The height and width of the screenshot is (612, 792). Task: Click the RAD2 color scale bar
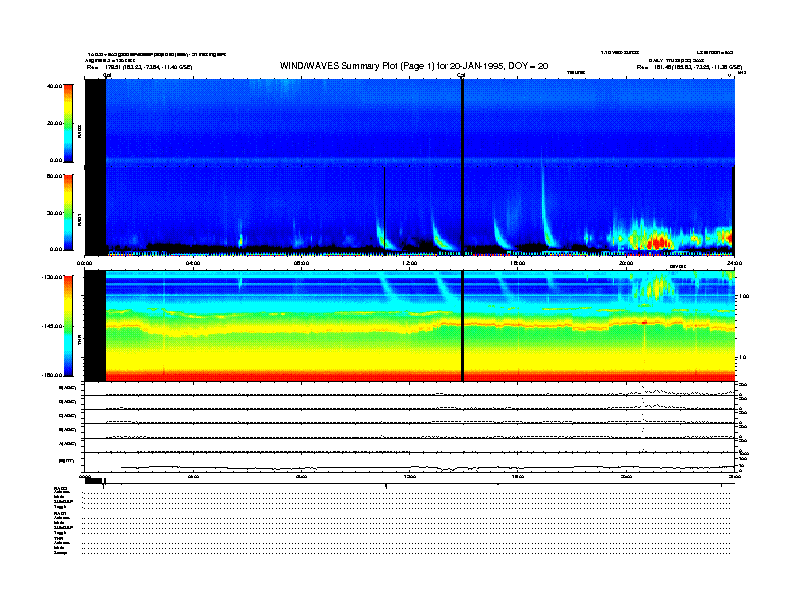click(x=68, y=123)
